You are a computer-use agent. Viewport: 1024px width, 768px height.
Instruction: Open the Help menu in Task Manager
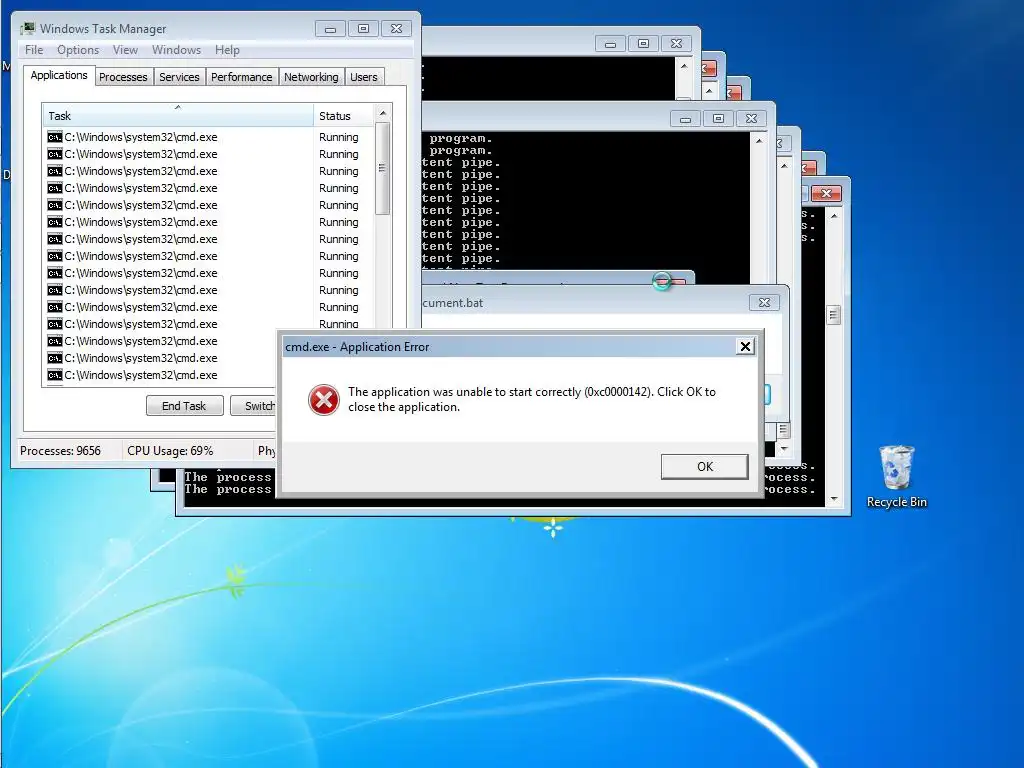pos(227,50)
